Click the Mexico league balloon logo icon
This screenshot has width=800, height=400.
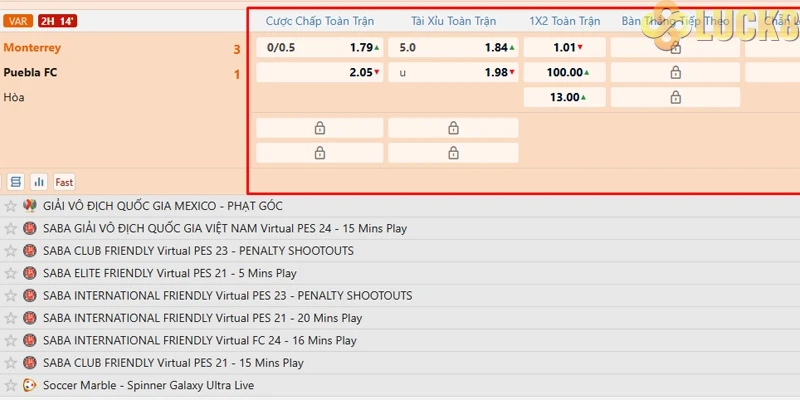click(30, 206)
